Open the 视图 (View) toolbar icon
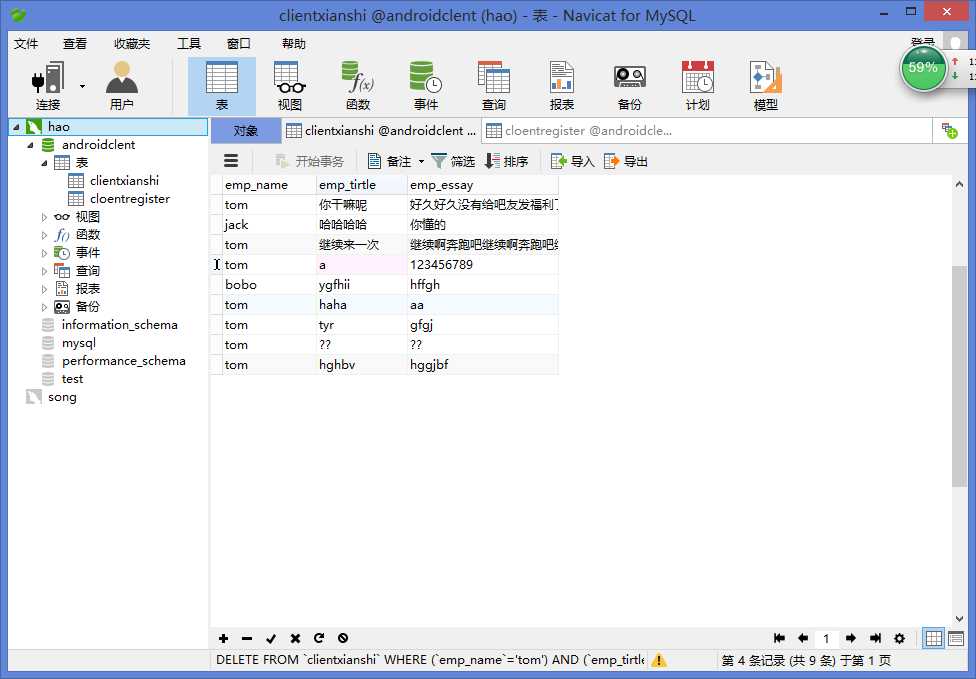Image resolution: width=976 pixels, height=679 pixels. coord(289,86)
